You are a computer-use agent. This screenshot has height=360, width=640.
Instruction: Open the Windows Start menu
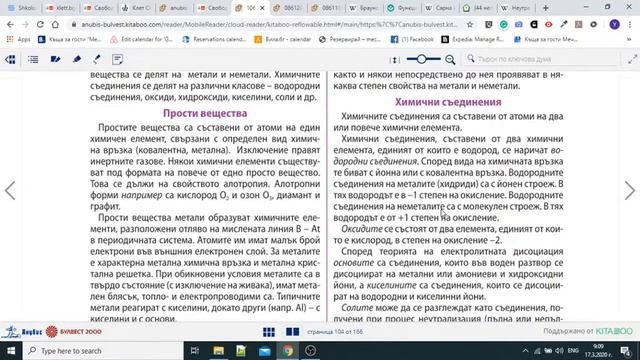coord(11,351)
